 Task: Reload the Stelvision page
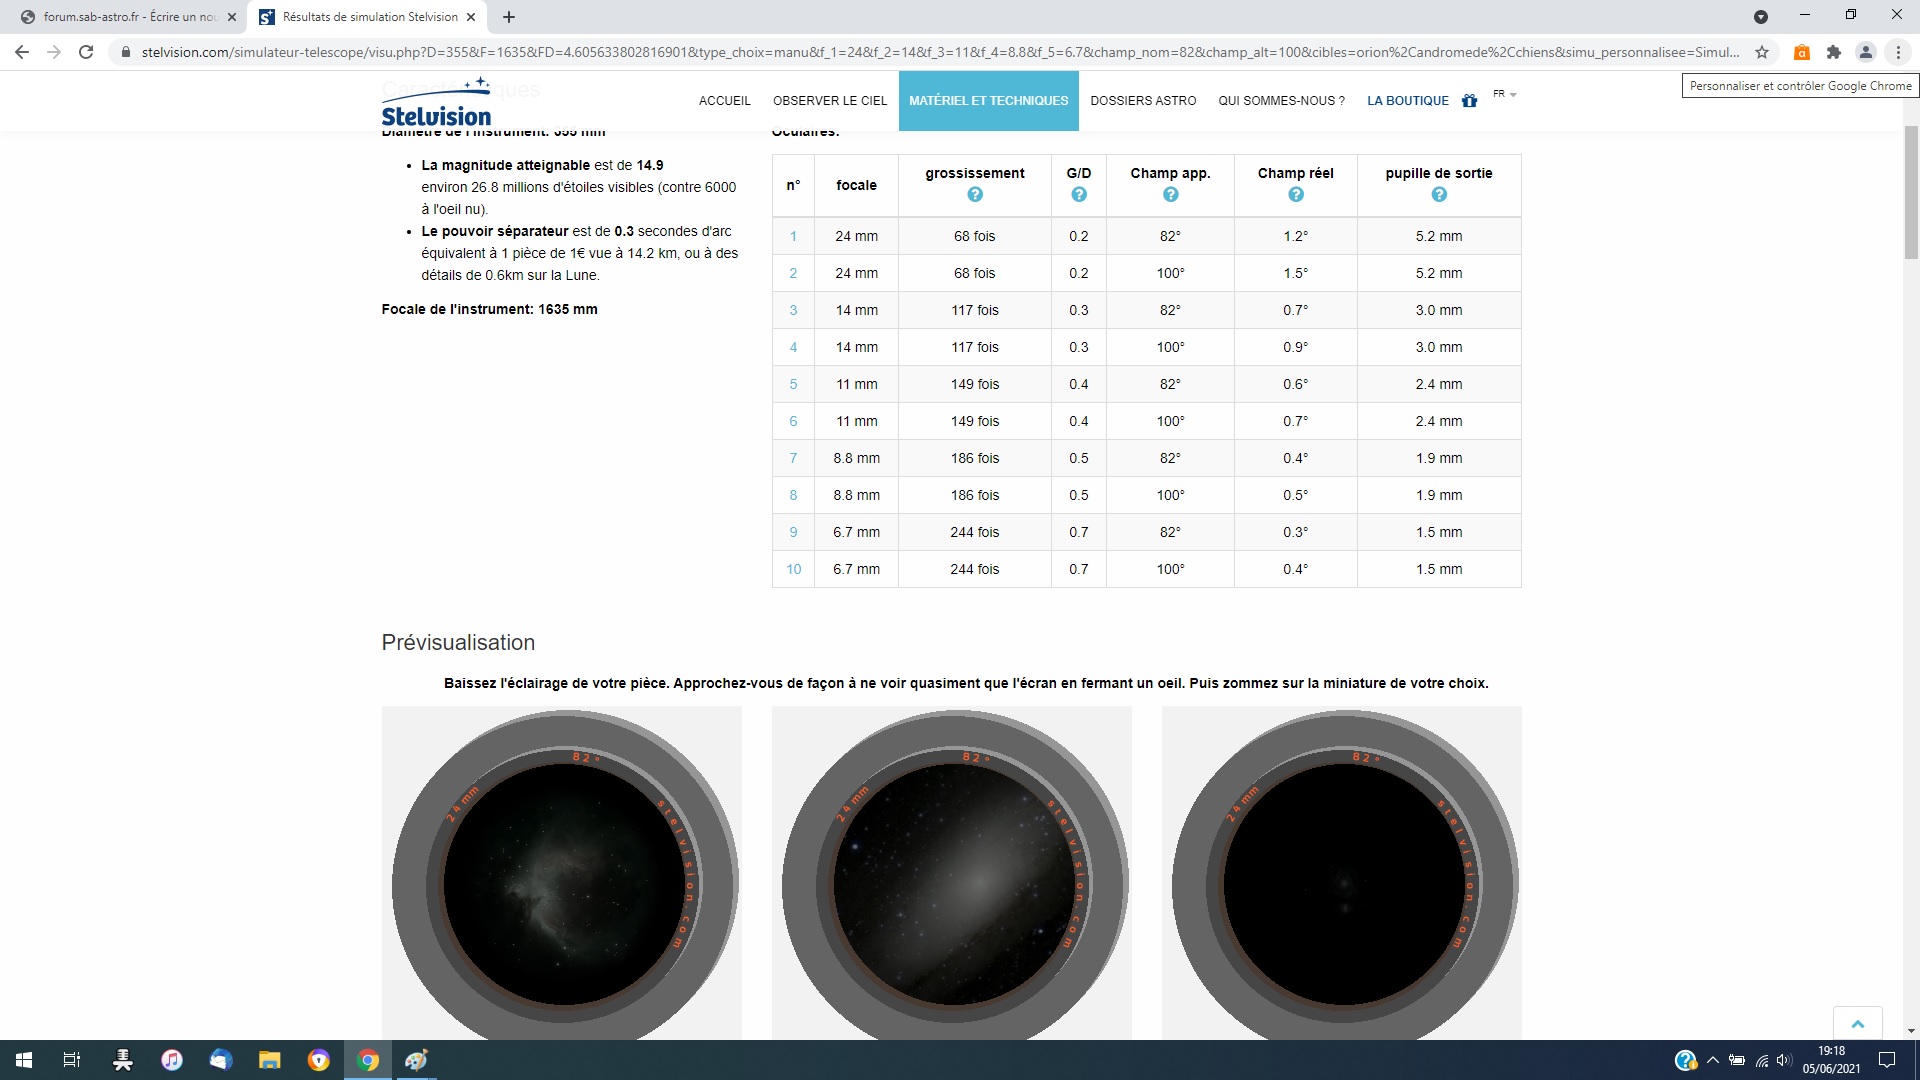pyautogui.click(x=86, y=52)
